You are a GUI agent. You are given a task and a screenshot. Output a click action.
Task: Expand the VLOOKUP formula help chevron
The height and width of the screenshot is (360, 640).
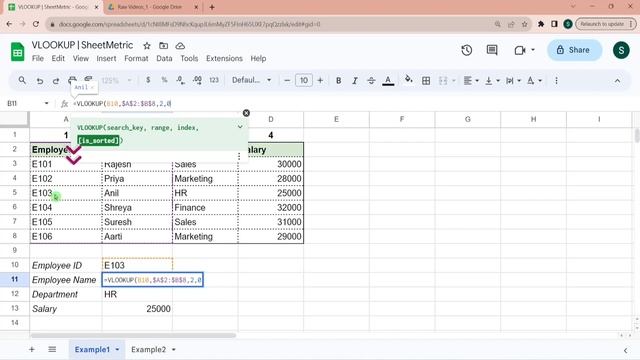240,127
